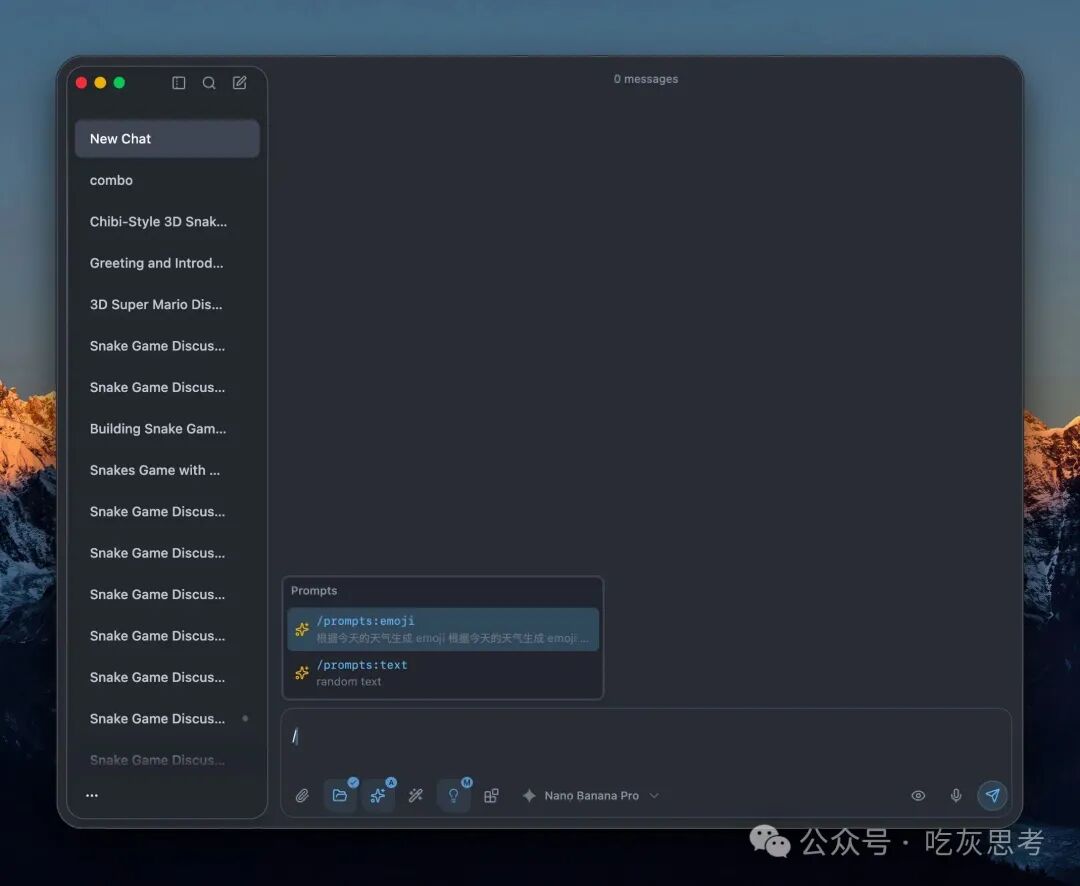Open the combo chat
Screen dimensions: 1080x886
(167, 180)
